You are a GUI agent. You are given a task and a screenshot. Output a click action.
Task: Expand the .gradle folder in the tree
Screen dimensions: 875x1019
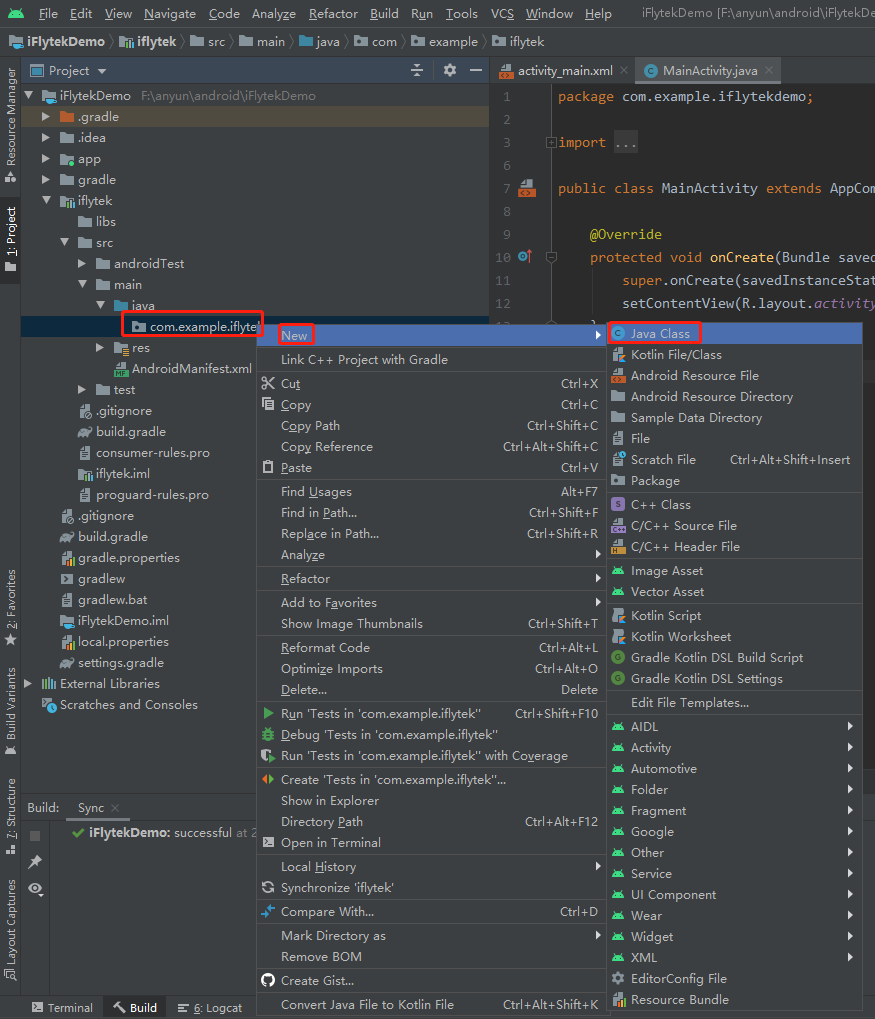46,117
